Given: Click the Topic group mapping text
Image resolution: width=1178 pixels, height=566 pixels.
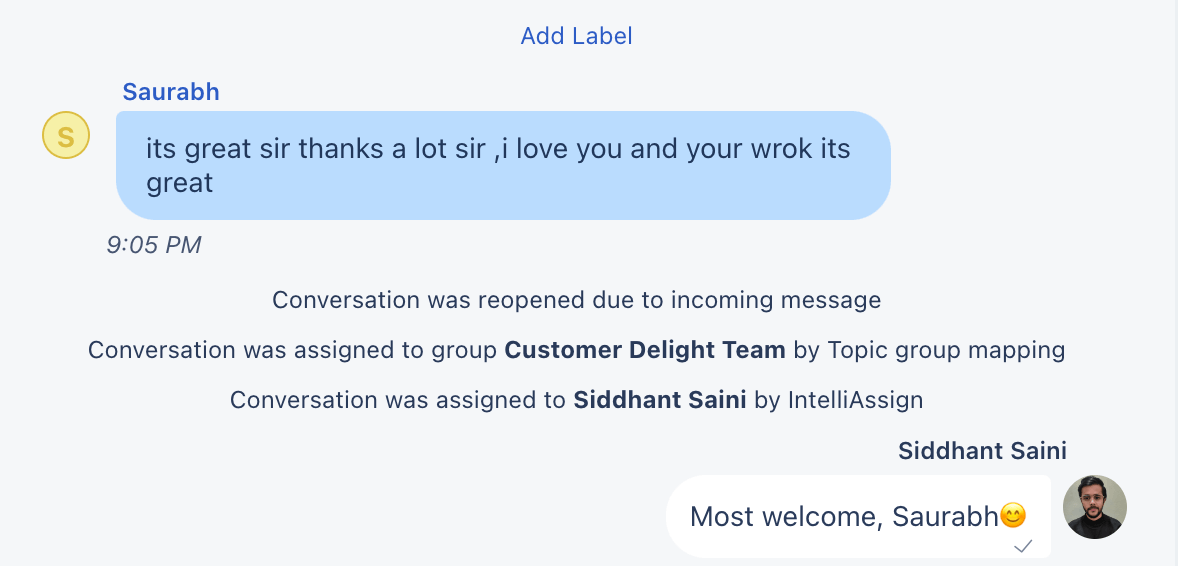Looking at the screenshot, I should point(946,350).
